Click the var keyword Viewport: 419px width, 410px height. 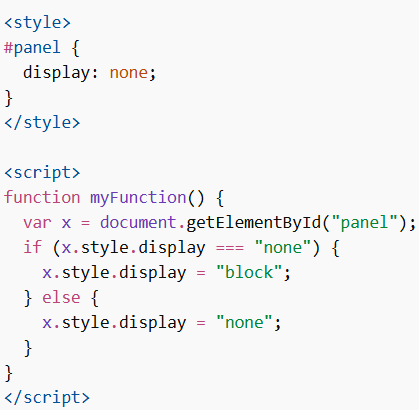tap(37, 223)
